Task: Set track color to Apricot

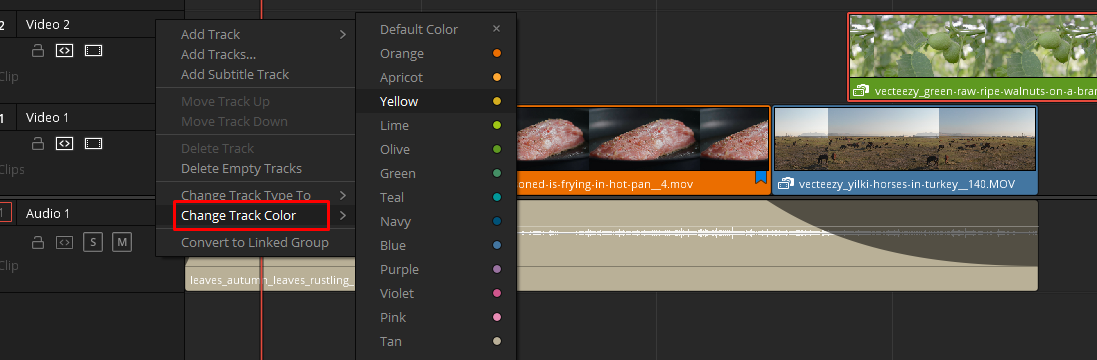Action: tap(437, 78)
